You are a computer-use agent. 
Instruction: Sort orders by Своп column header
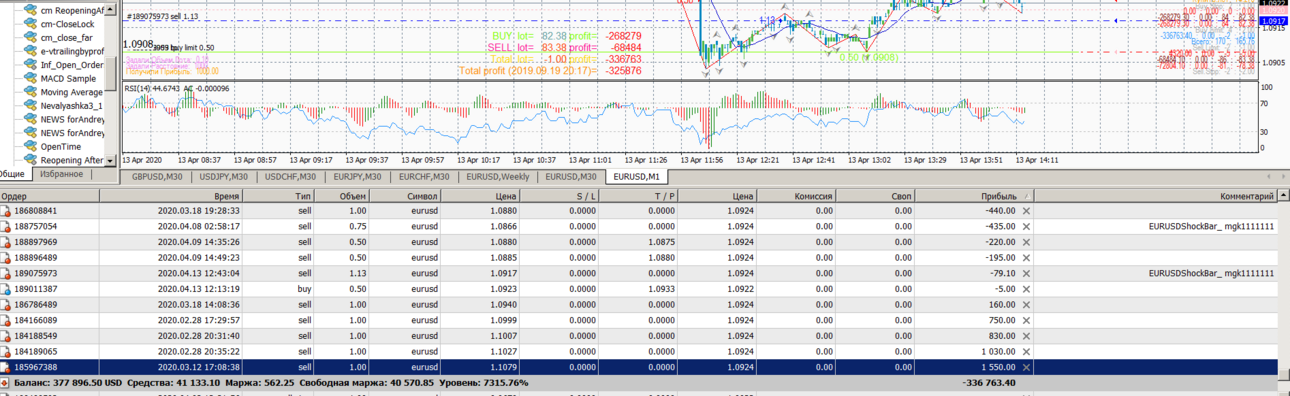pos(876,197)
